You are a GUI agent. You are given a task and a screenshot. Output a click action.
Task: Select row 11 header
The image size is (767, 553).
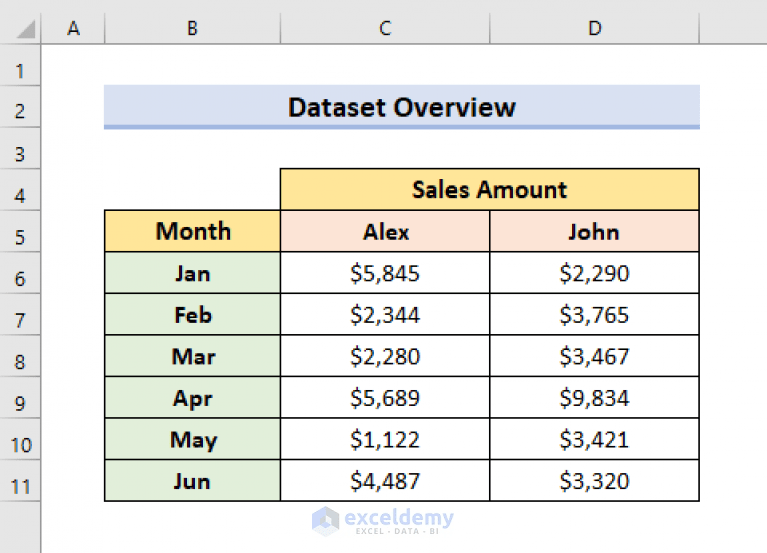pyautogui.click(x=20, y=487)
